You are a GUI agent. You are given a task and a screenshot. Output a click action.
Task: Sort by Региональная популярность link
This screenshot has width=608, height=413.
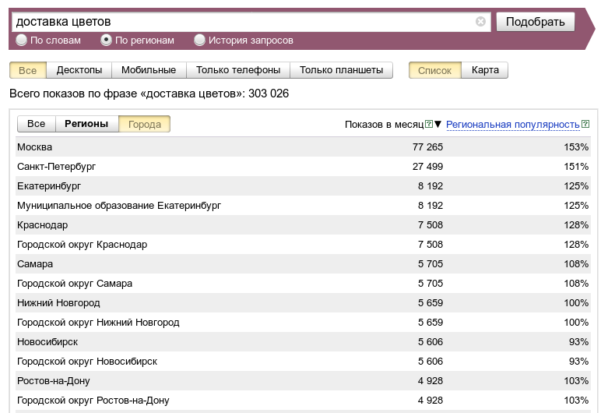(513, 124)
